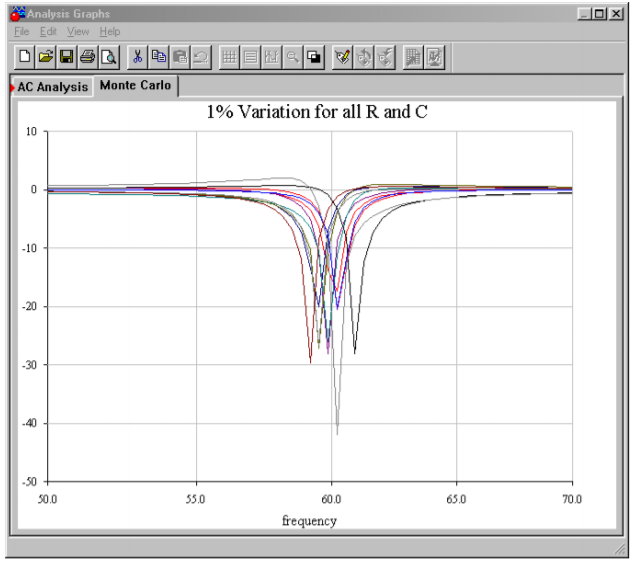Open the View menu

pyautogui.click(x=78, y=32)
